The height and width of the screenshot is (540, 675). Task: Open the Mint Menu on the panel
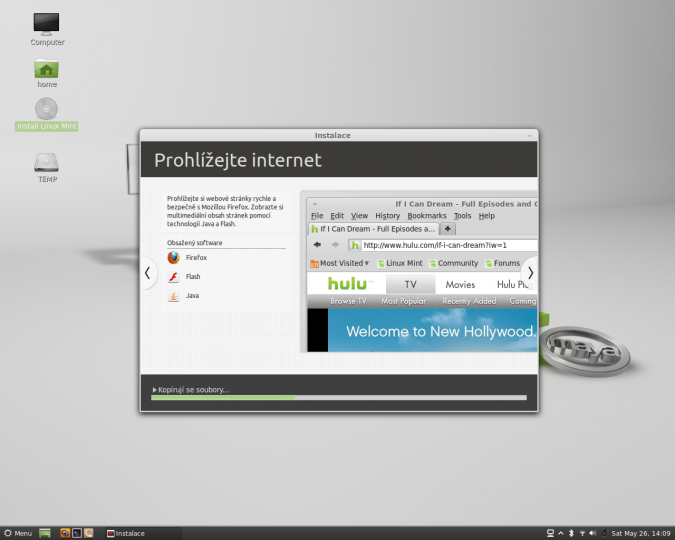pyautogui.click(x=18, y=533)
